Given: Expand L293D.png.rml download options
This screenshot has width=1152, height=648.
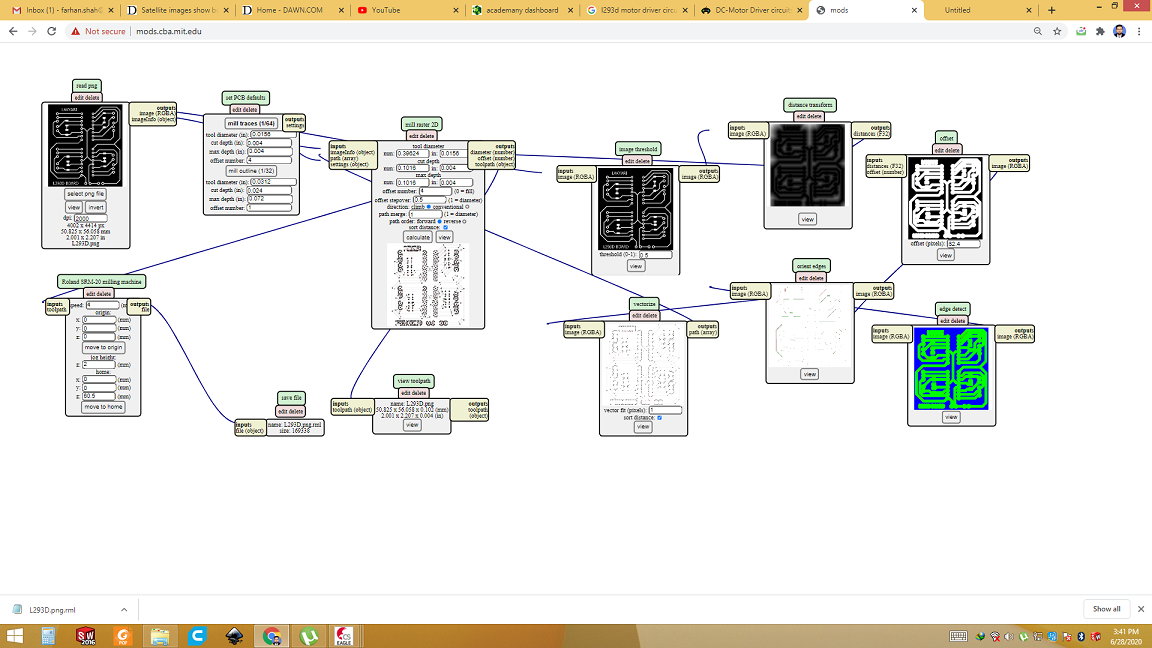Looking at the screenshot, I should click(x=123, y=610).
